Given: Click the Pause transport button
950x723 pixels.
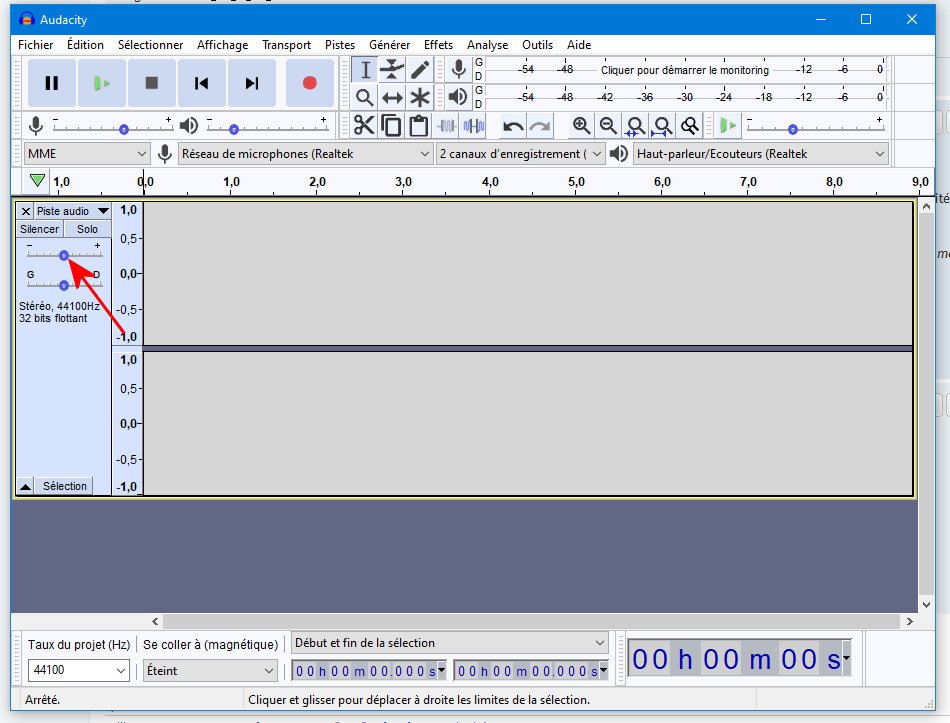Looking at the screenshot, I should pyautogui.click(x=52, y=83).
